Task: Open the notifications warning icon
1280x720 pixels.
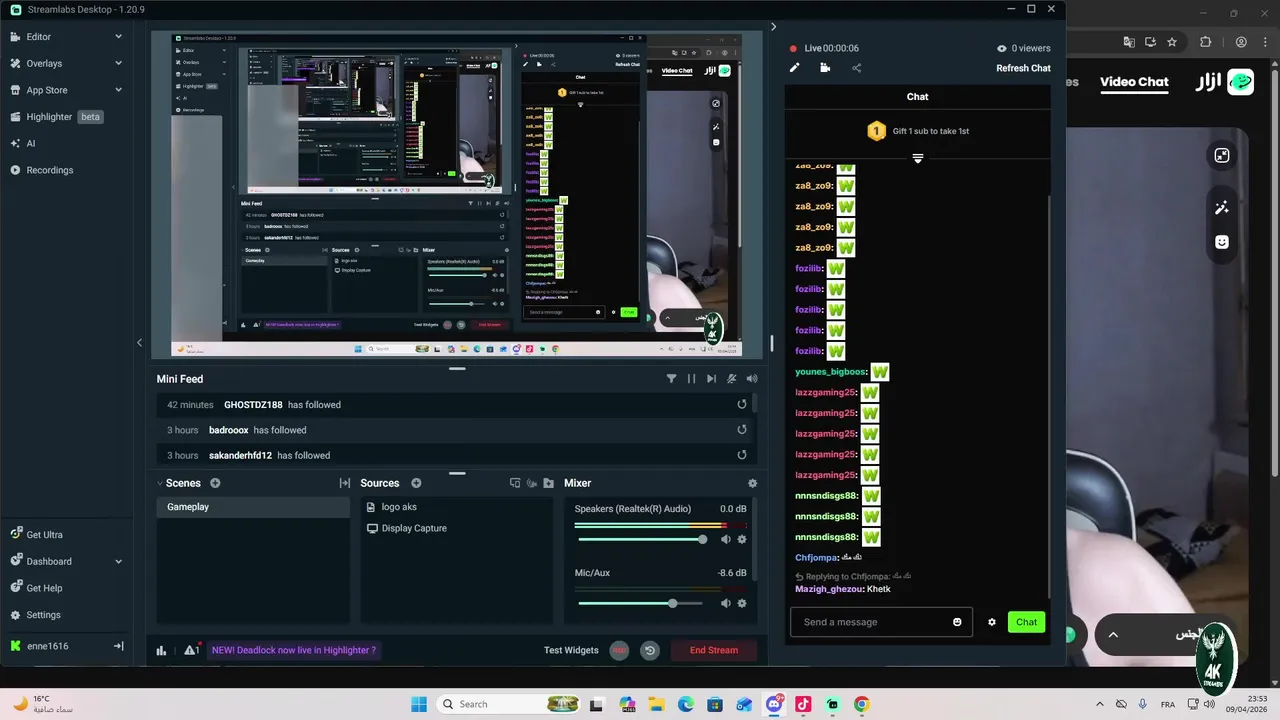Action: pyautogui.click(x=191, y=650)
